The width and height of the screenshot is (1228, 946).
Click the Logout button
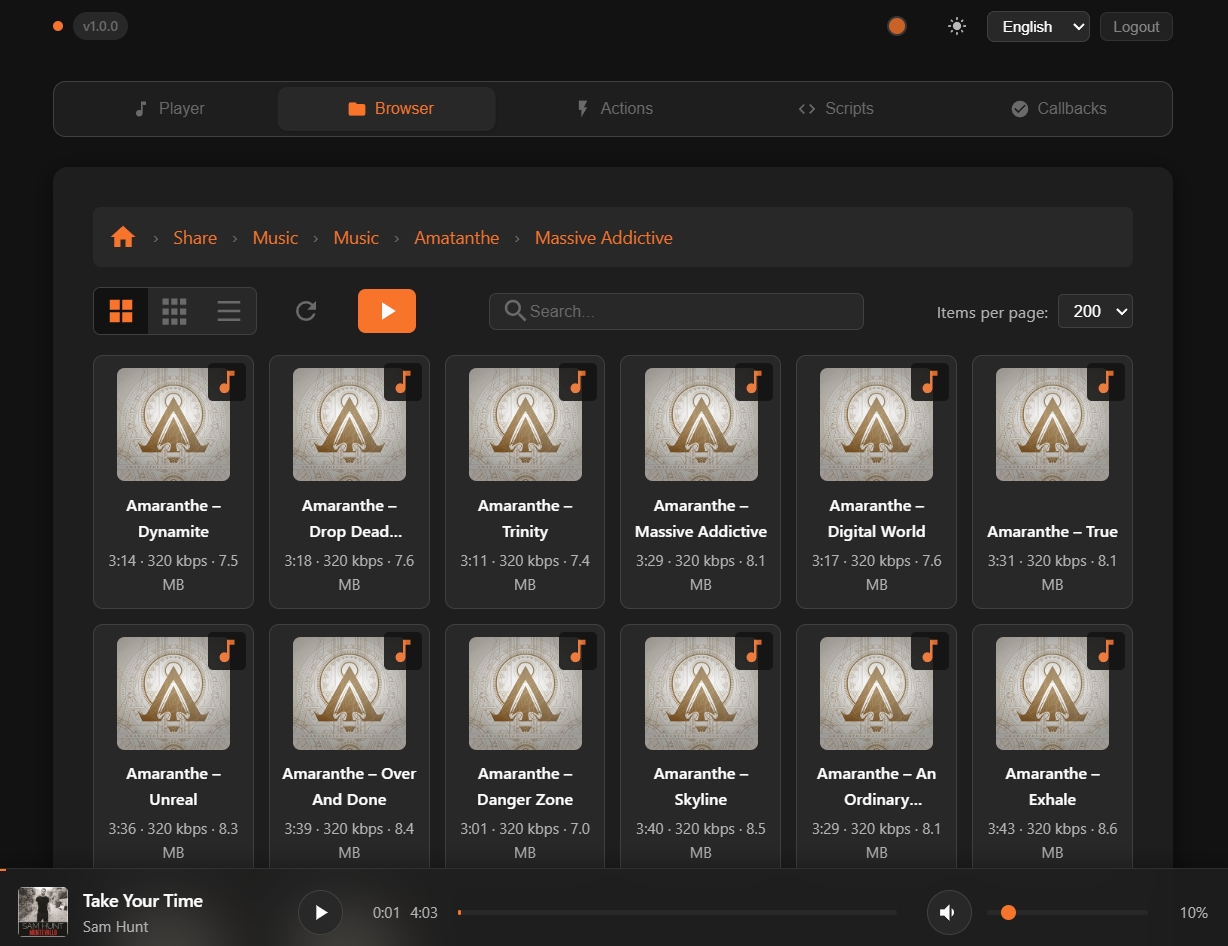1136,27
